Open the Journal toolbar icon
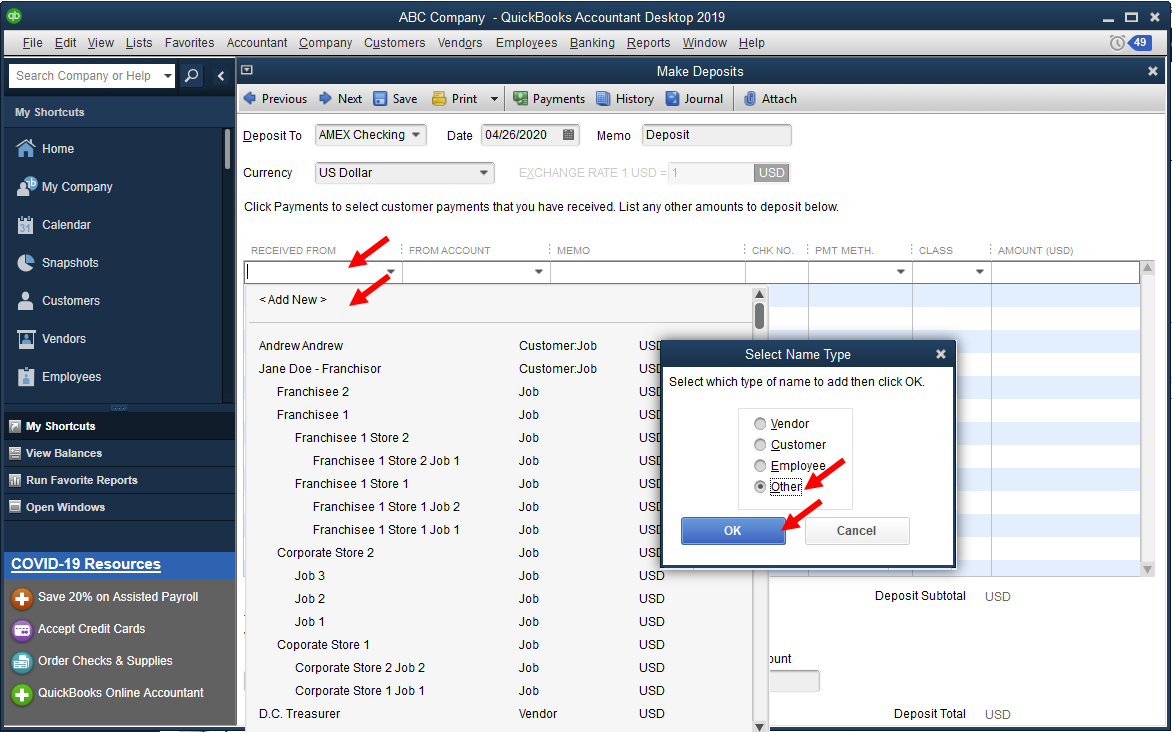Viewport: 1172px width, 732px height. (x=672, y=99)
